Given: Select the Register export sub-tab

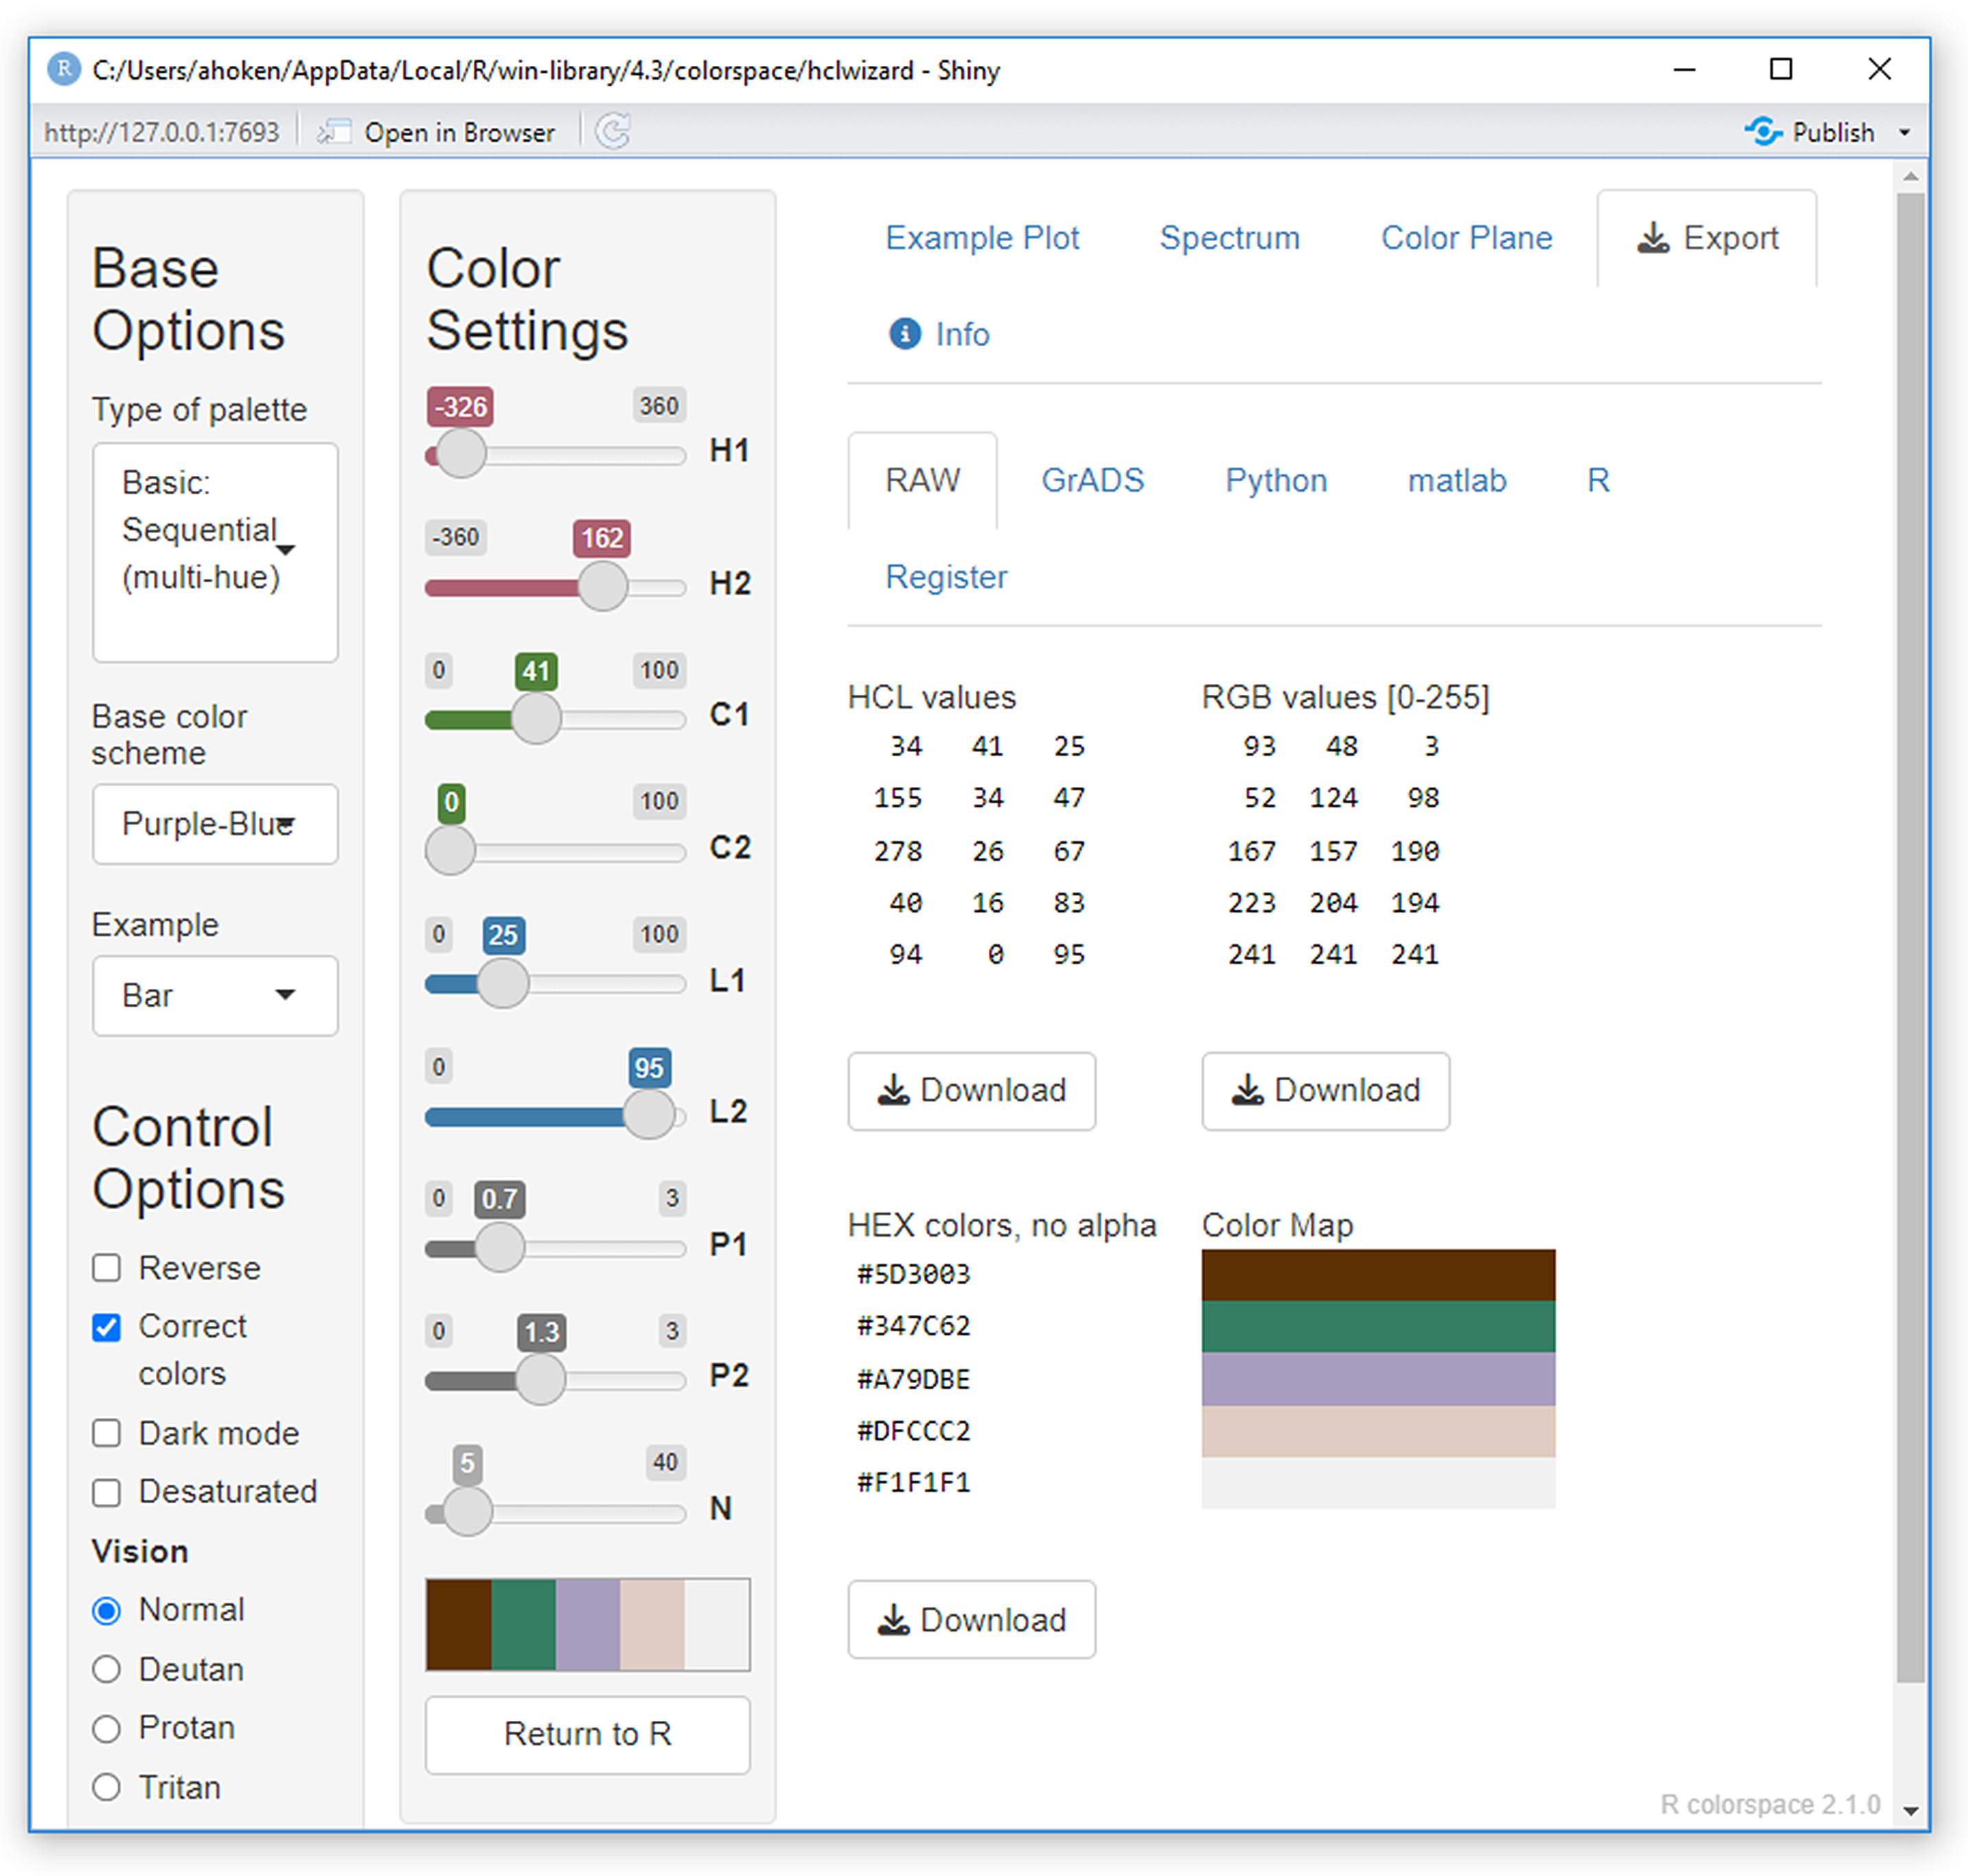Looking at the screenshot, I should pyautogui.click(x=946, y=577).
